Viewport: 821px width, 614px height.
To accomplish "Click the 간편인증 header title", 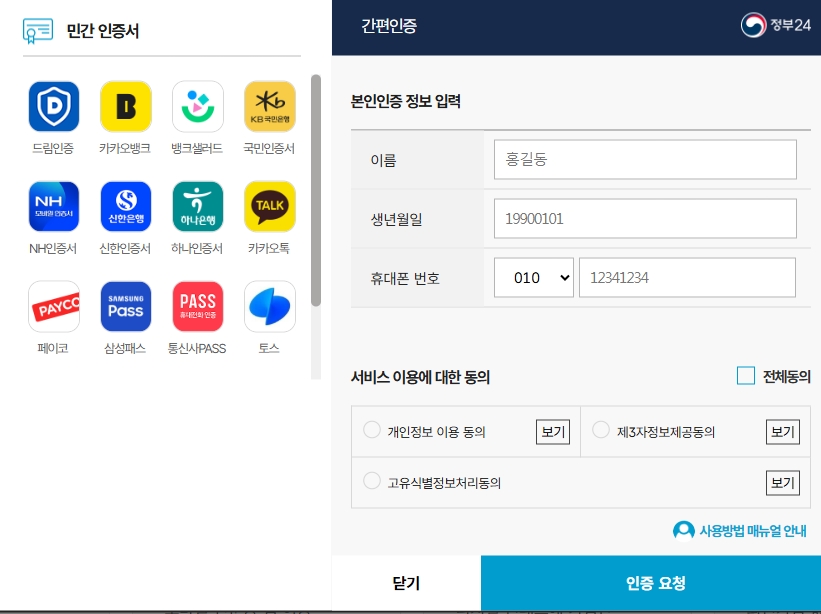I will [x=389, y=26].
